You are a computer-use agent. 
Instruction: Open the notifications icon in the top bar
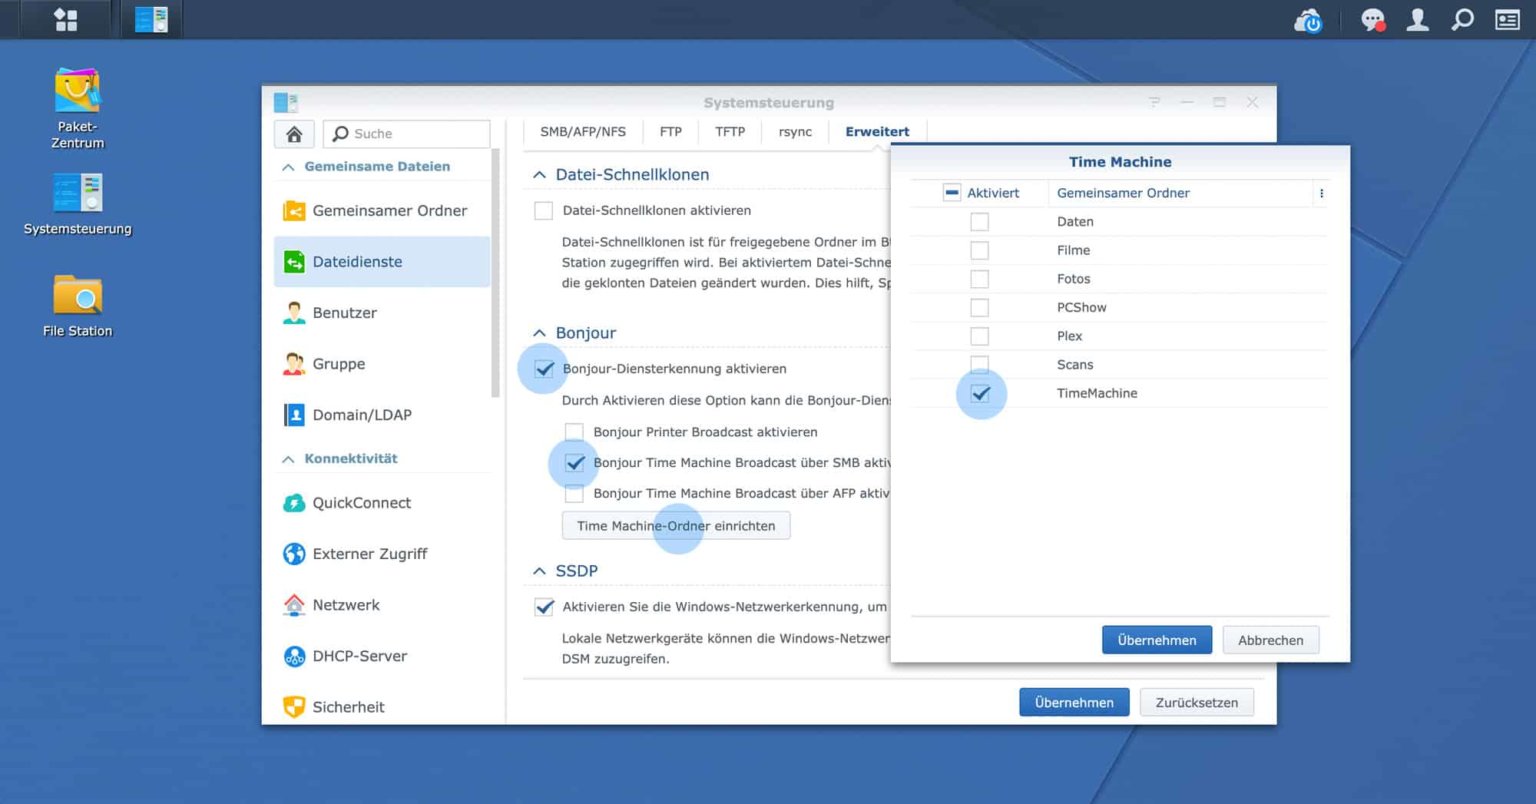[x=1372, y=19]
